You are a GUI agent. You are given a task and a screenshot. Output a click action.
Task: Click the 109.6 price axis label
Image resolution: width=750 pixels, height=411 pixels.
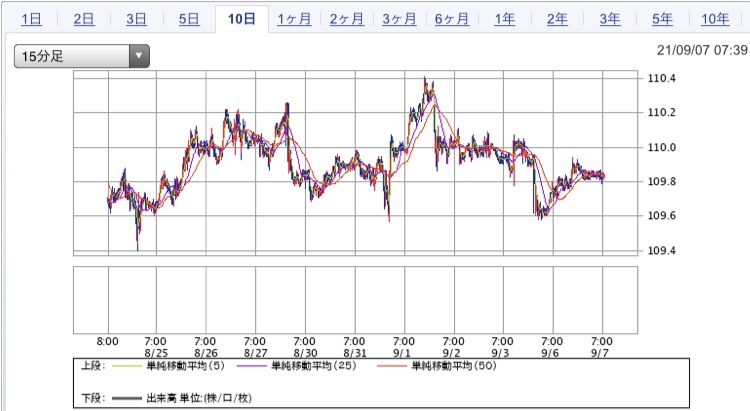pyautogui.click(x=662, y=216)
